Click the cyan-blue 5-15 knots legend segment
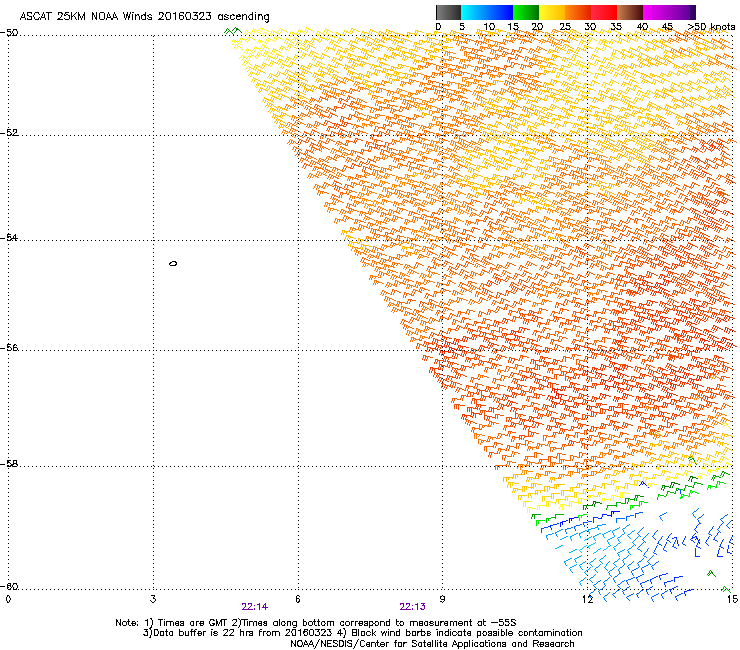Viewport: 740px width, 650px height. click(x=487, y=12)
